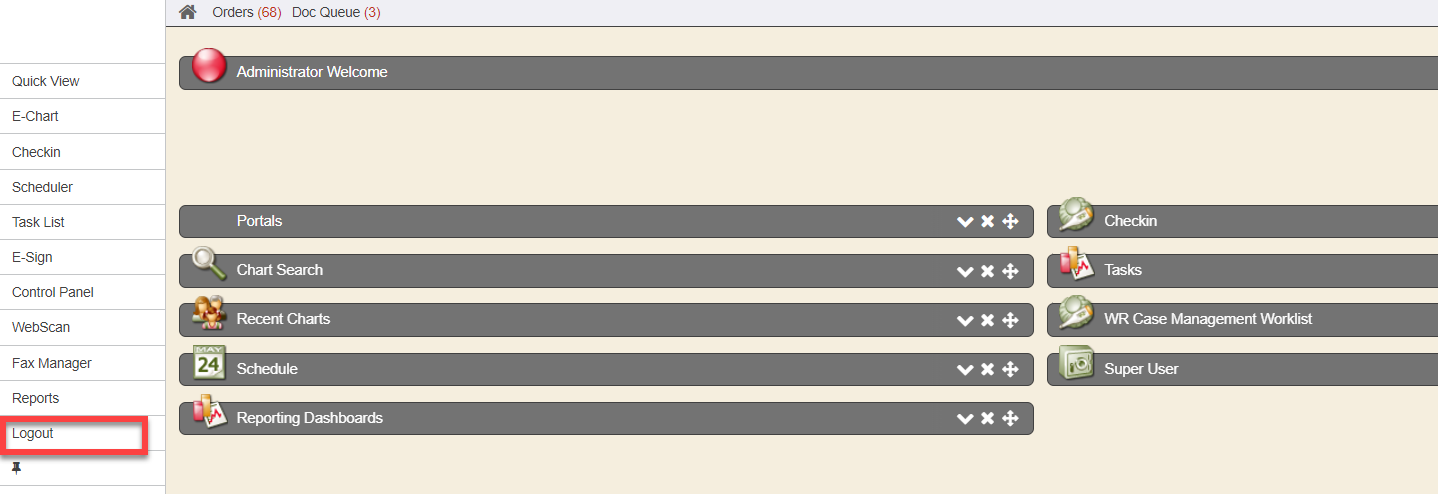This screenshot has height=494, width=1438.
Task: Open E-Chart from the sidebar menu
Action: click(x=35, y=116)
